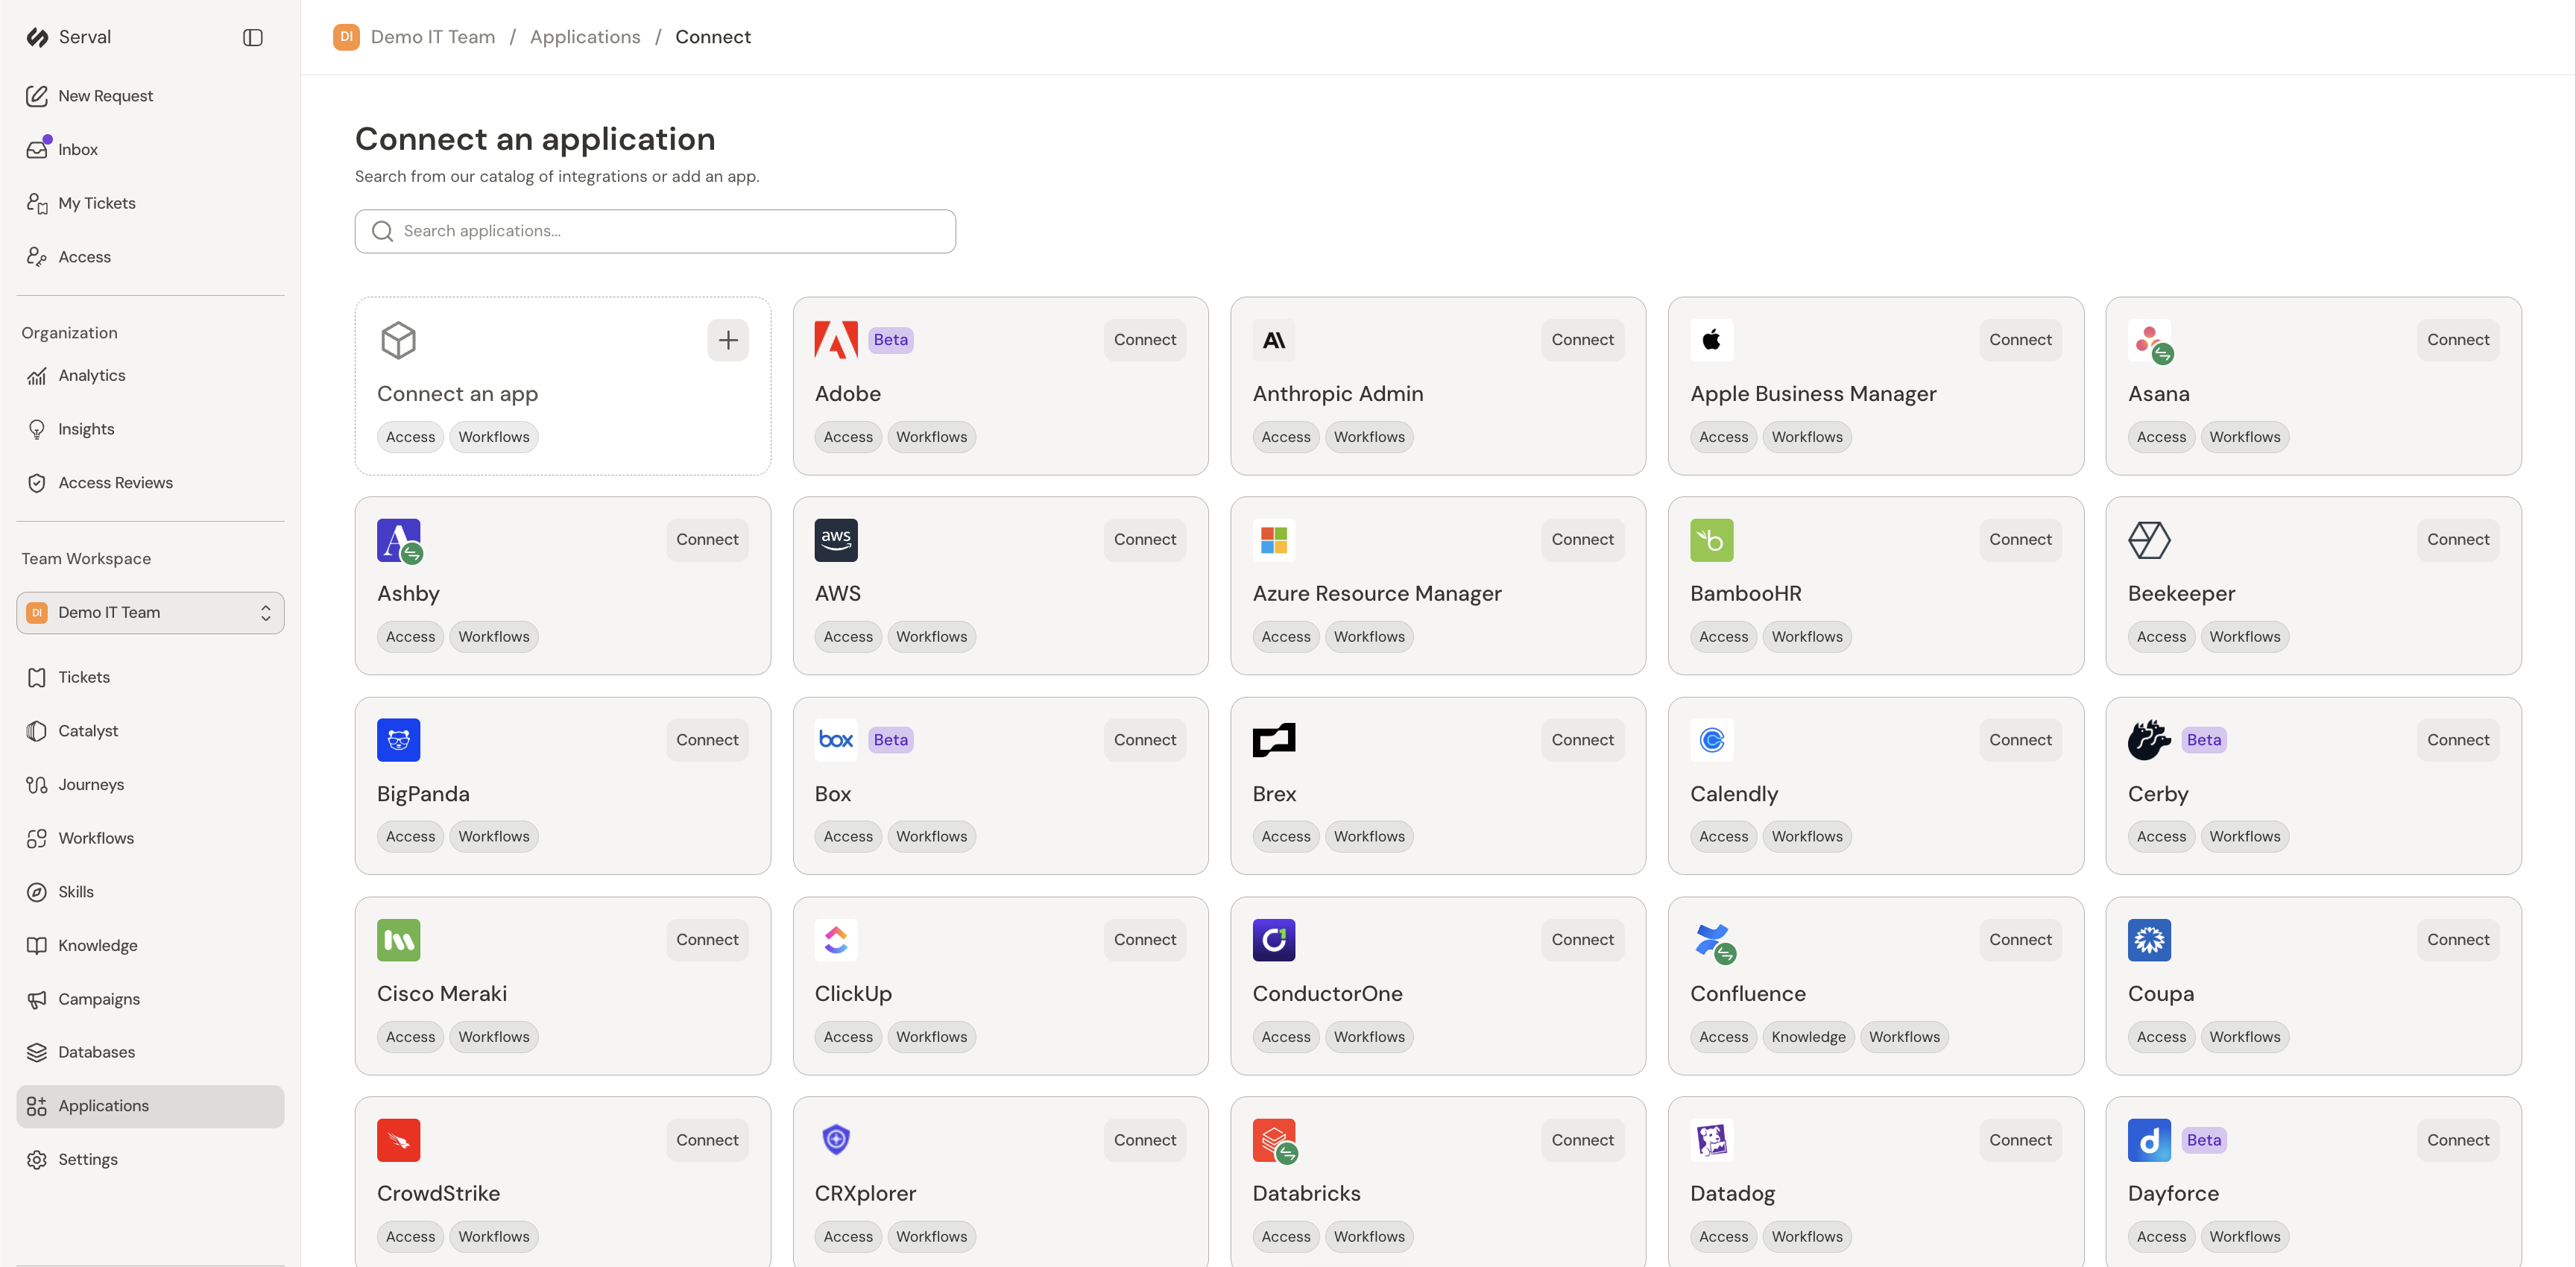Click the BigPanda logo icon
Screen dimensions: 2576x1267
point(398,740)
